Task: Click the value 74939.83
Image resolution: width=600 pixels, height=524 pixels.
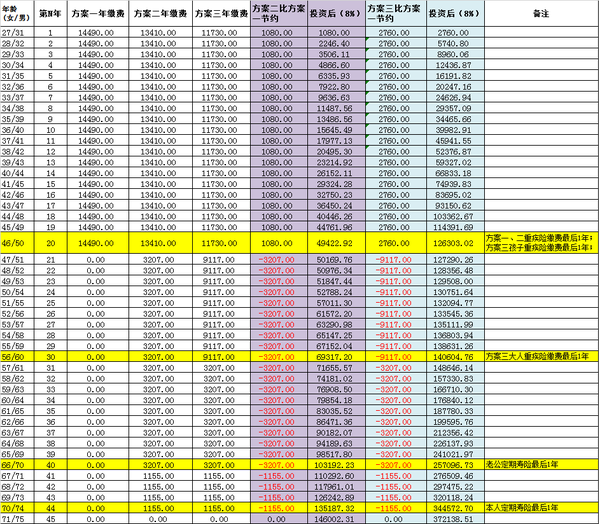Action: pyautogui.click(x=455, y=184)
